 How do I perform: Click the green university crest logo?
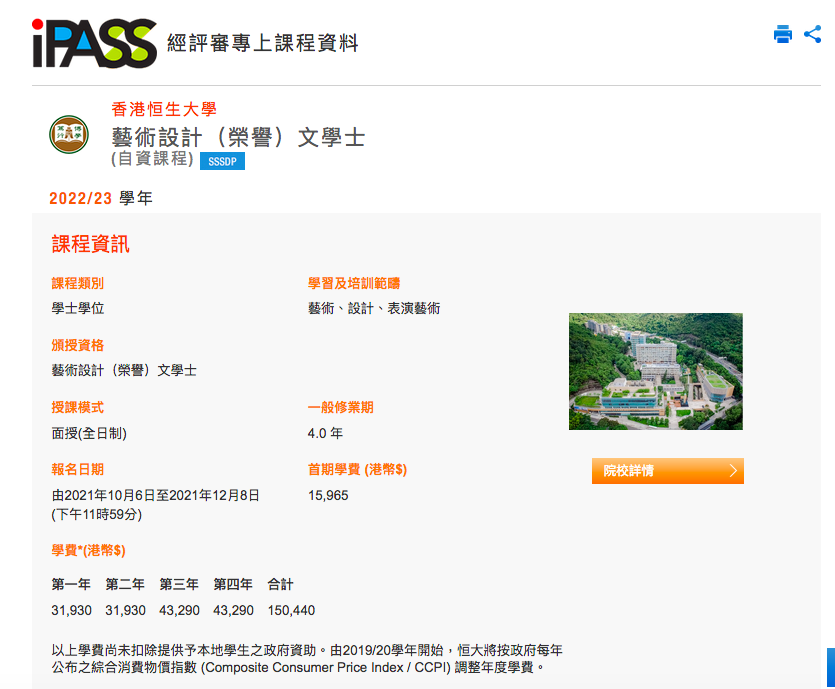click(x=69, y=134)
